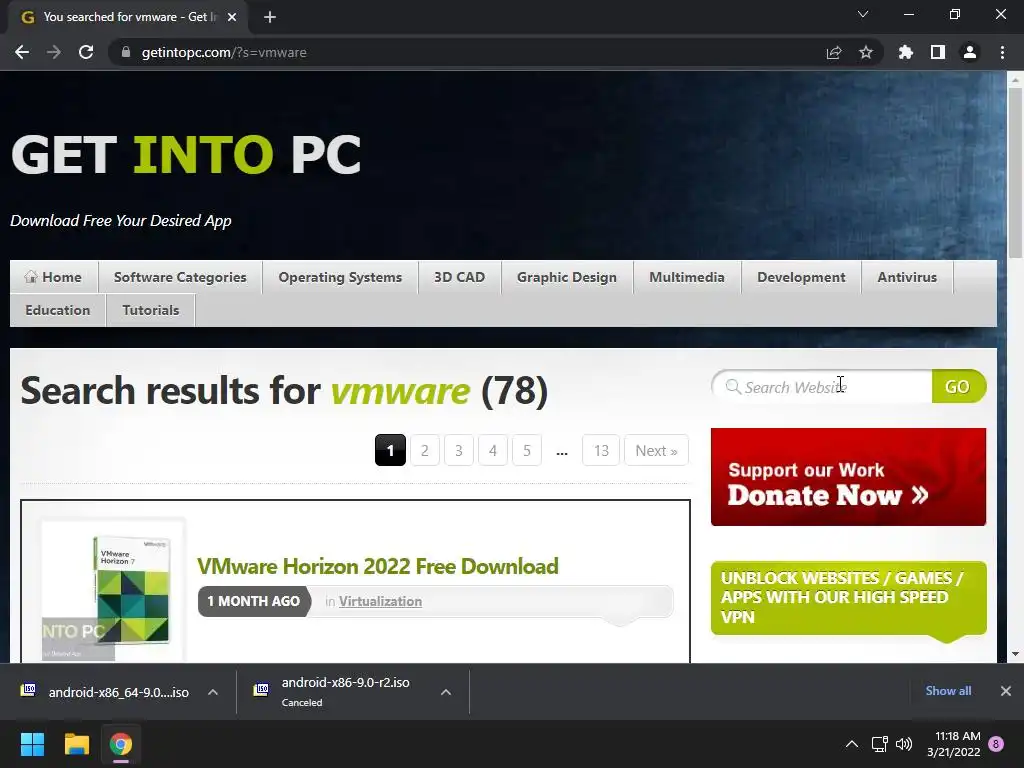Click the page scrollbar up arrow
This screenshot has height=768, width=1024.
pos(1015,80)
